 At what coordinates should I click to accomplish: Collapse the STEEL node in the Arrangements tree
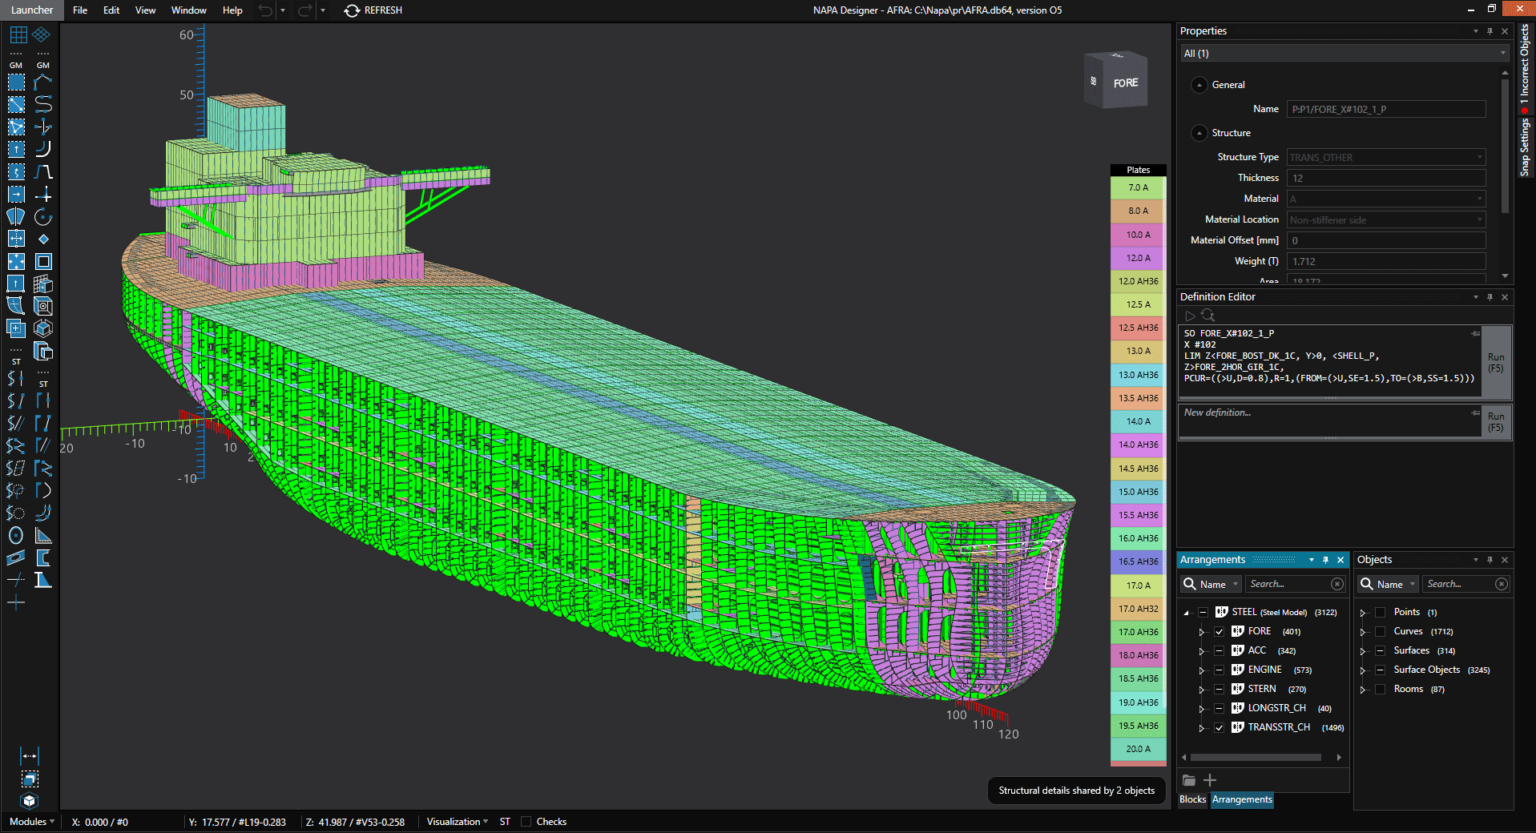1185,612
